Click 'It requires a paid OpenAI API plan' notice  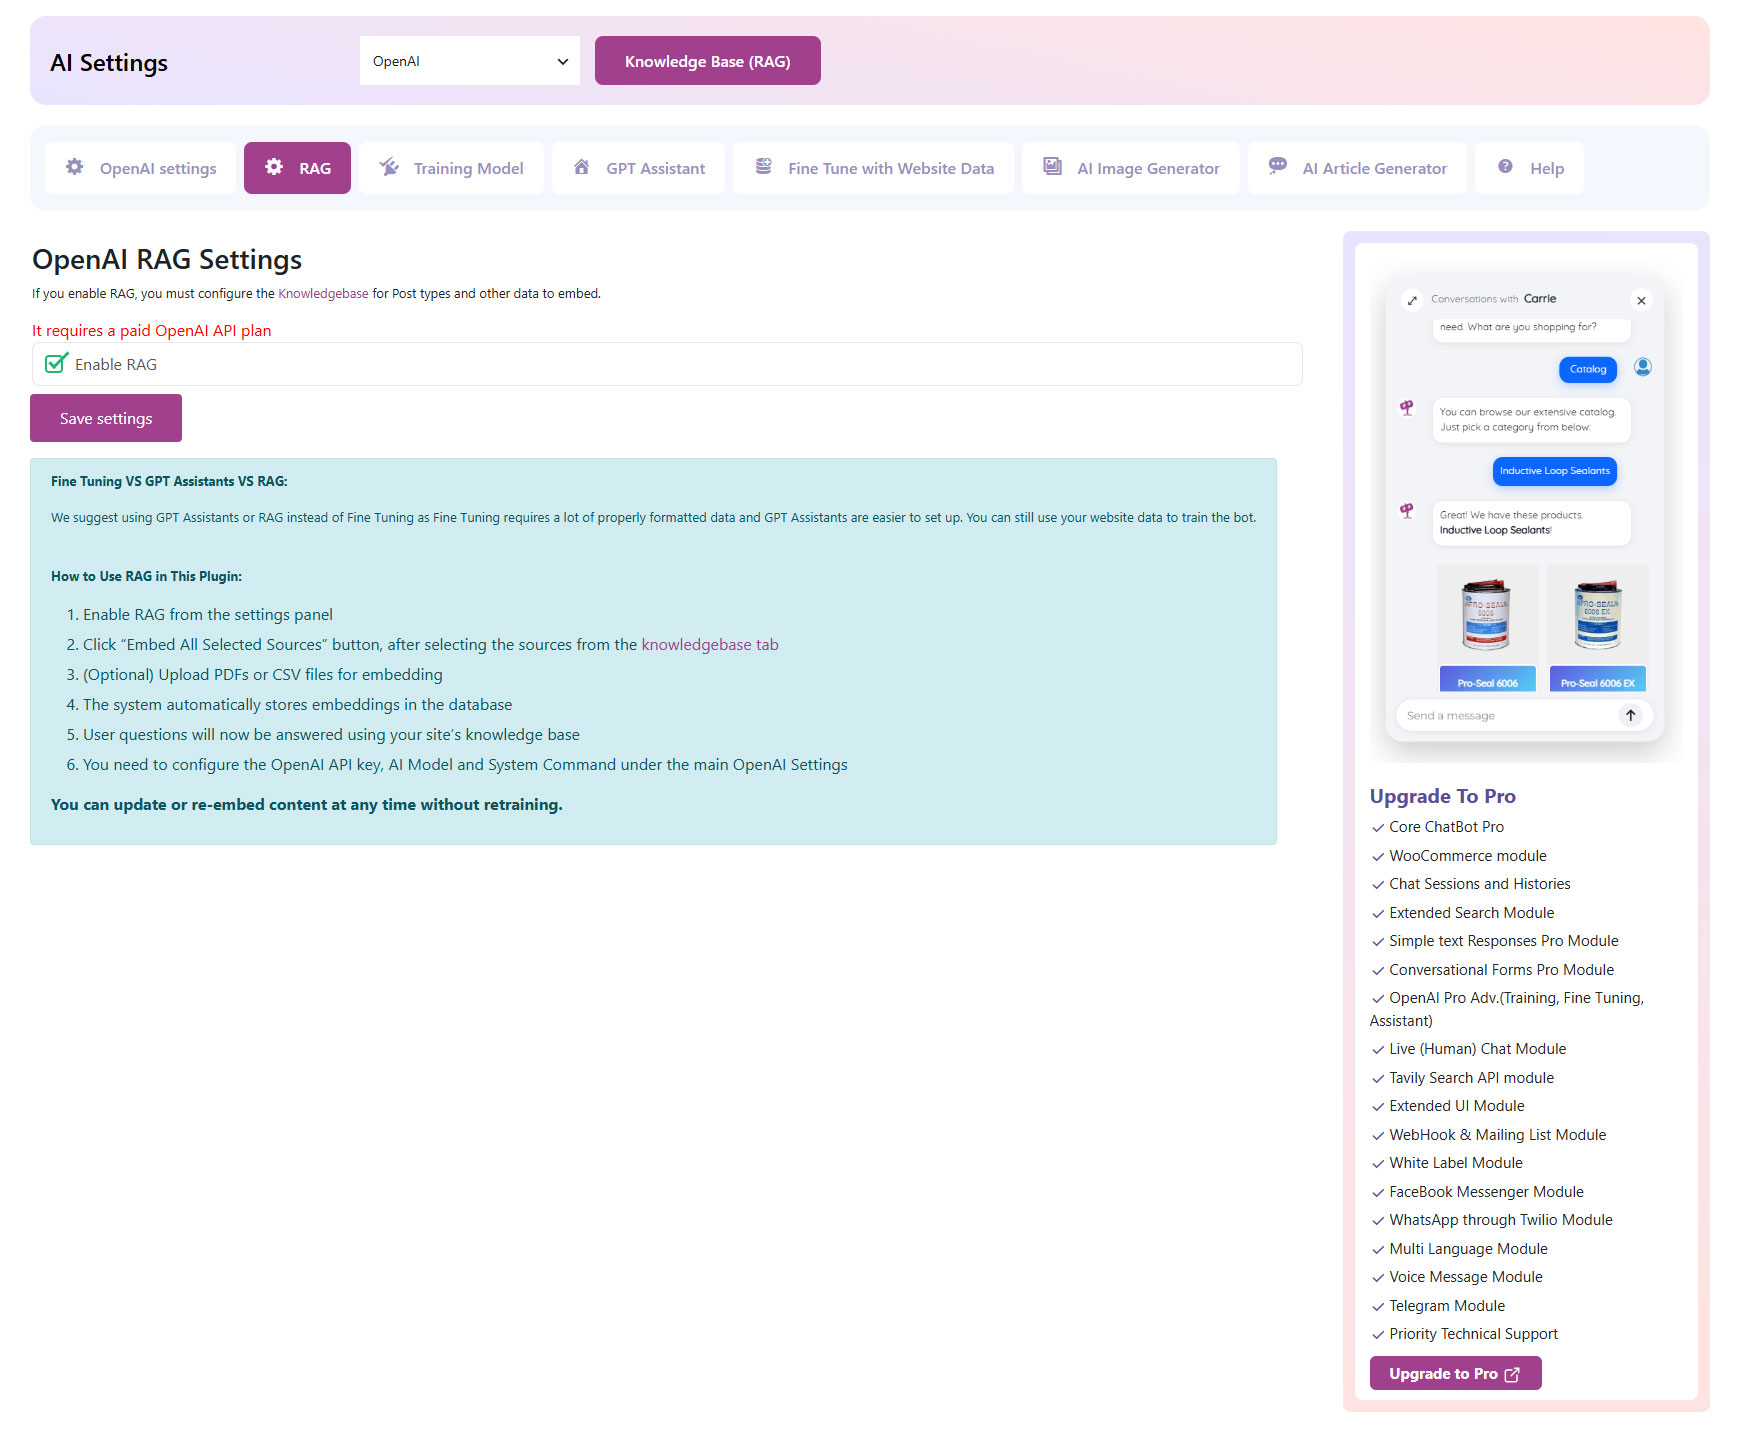coord(152,331)
